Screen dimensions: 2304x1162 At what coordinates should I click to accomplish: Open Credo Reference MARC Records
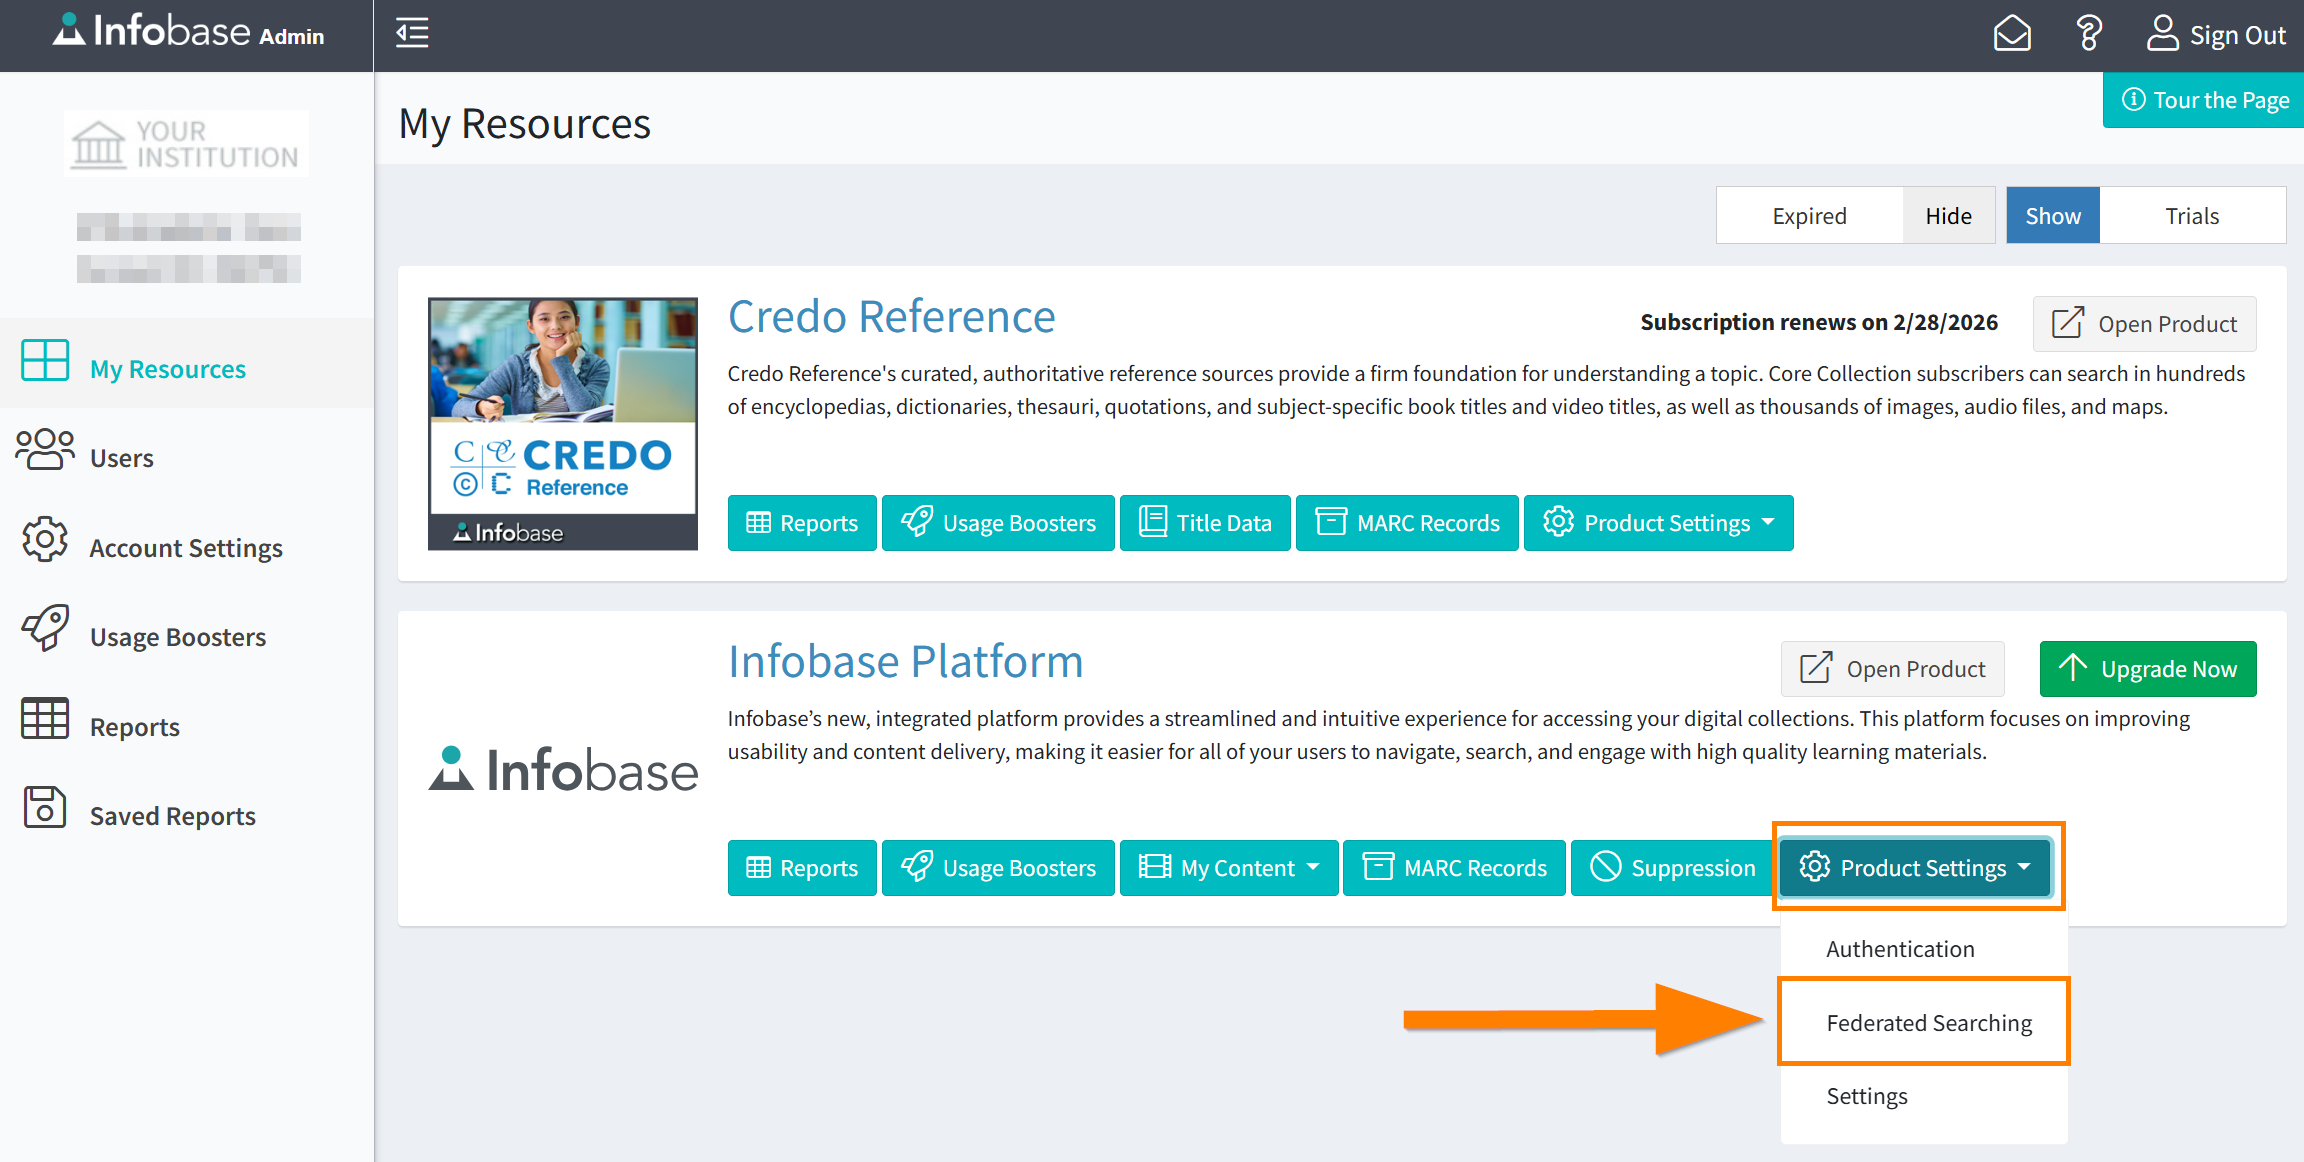(1407, 523)
